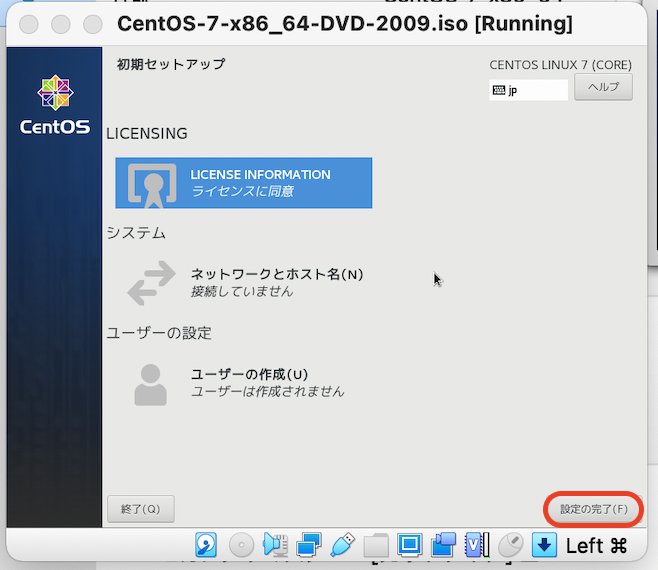Click the 終了(Q) button
This screenshot has height=570, width=658.
[x=141, y=509]
